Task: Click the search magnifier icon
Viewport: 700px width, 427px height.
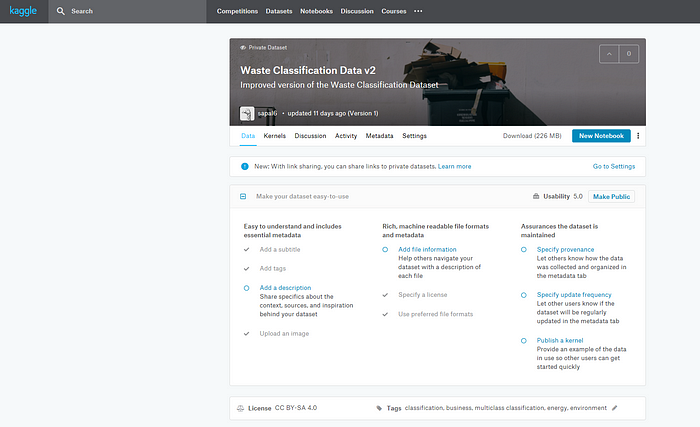Action: coord(61,11)
